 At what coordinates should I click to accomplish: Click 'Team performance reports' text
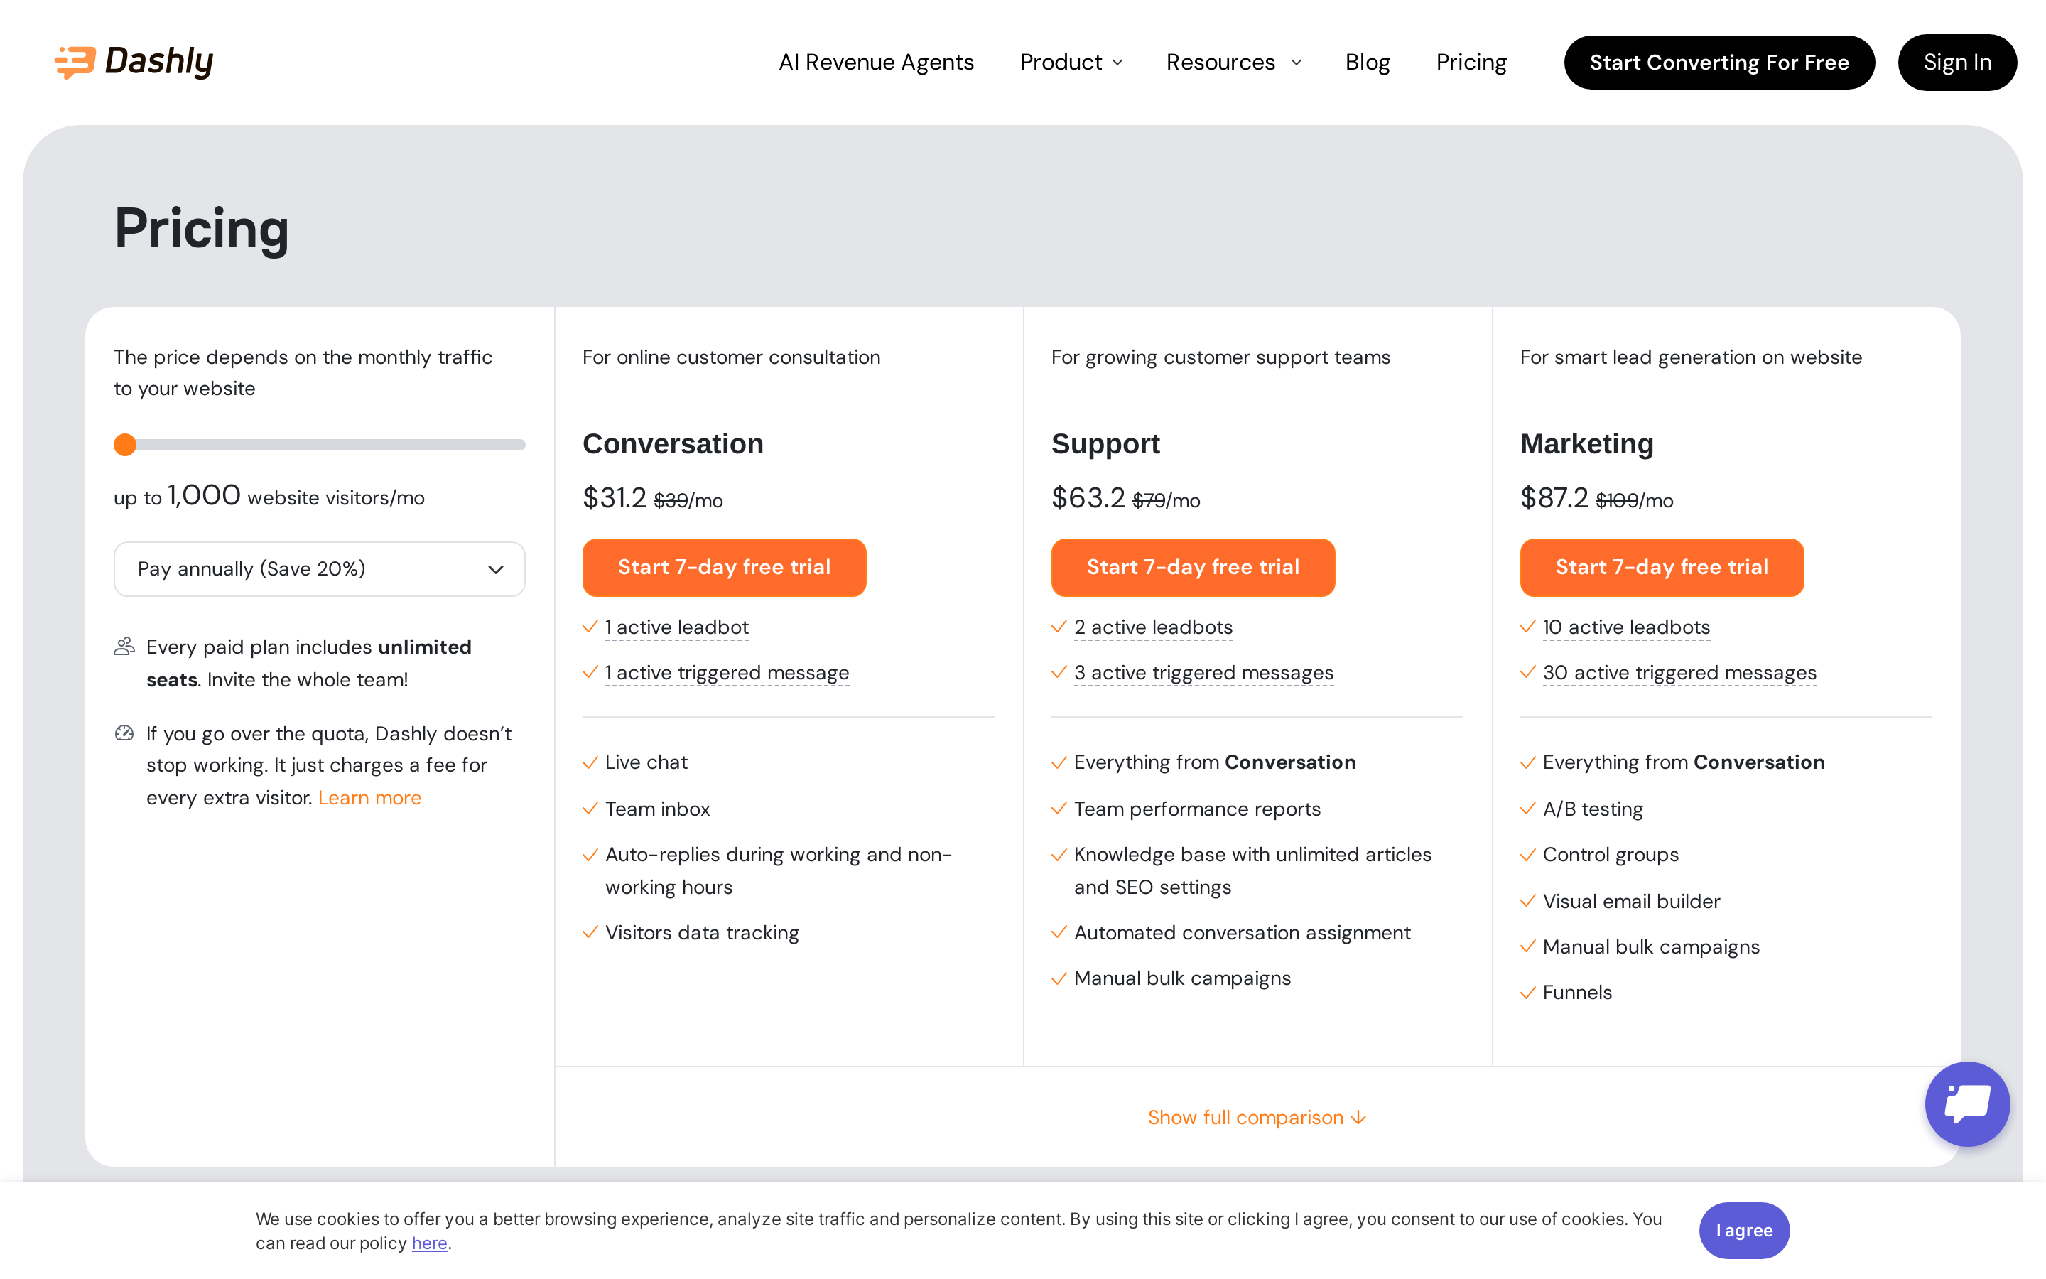(x=1197, y=809)
